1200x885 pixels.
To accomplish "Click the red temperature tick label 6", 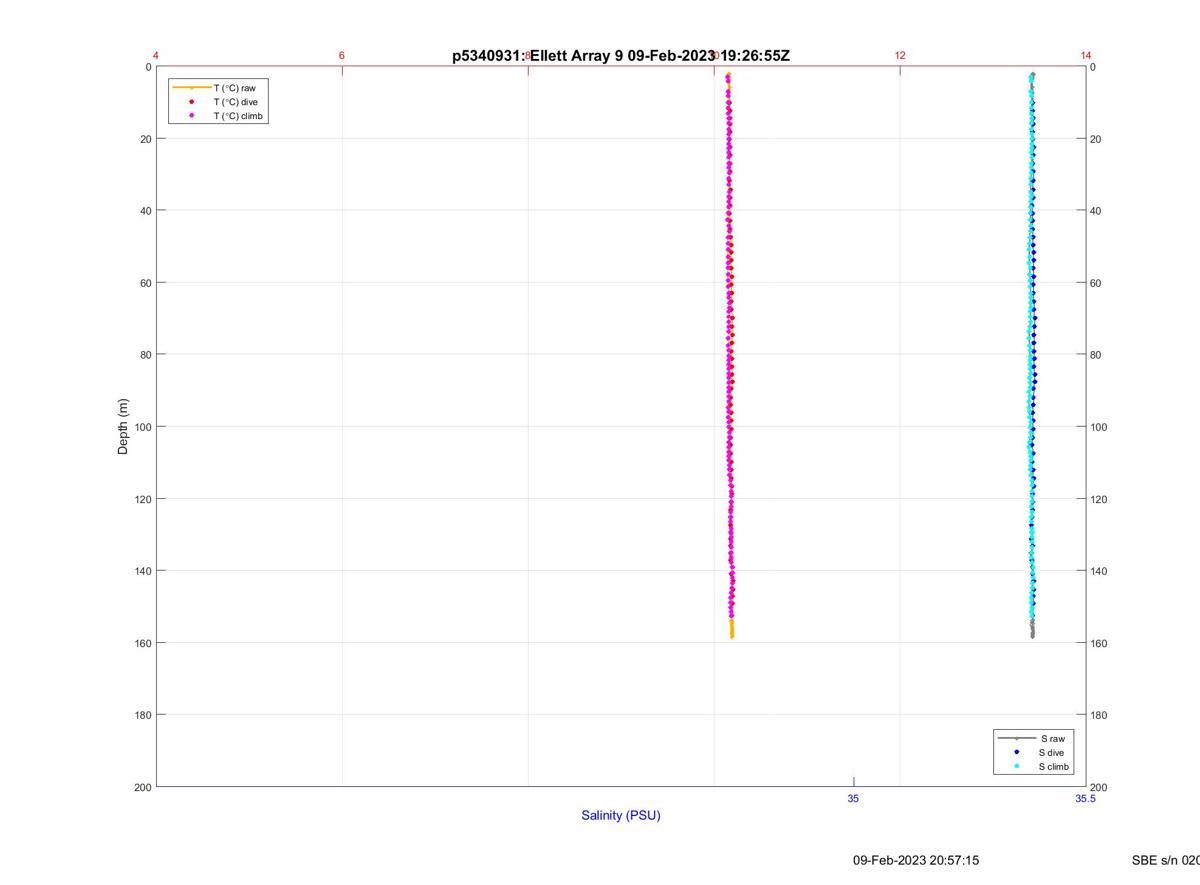I will pos(342,55).
